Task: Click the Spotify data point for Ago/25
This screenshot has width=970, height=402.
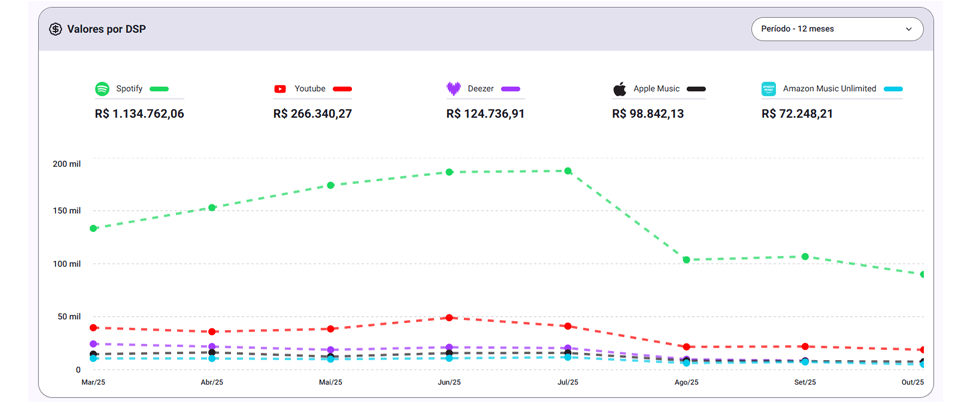Action: click(687, 260)
